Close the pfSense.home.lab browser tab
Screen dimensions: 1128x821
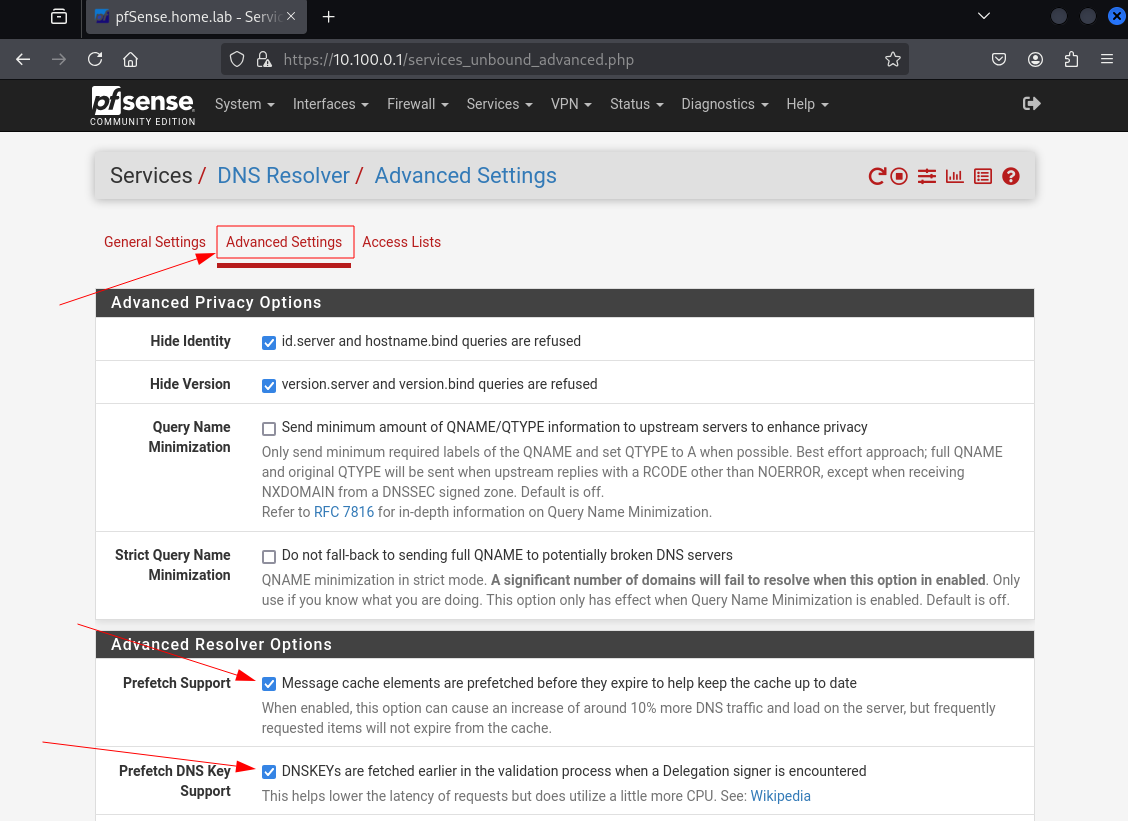point(291,16)
